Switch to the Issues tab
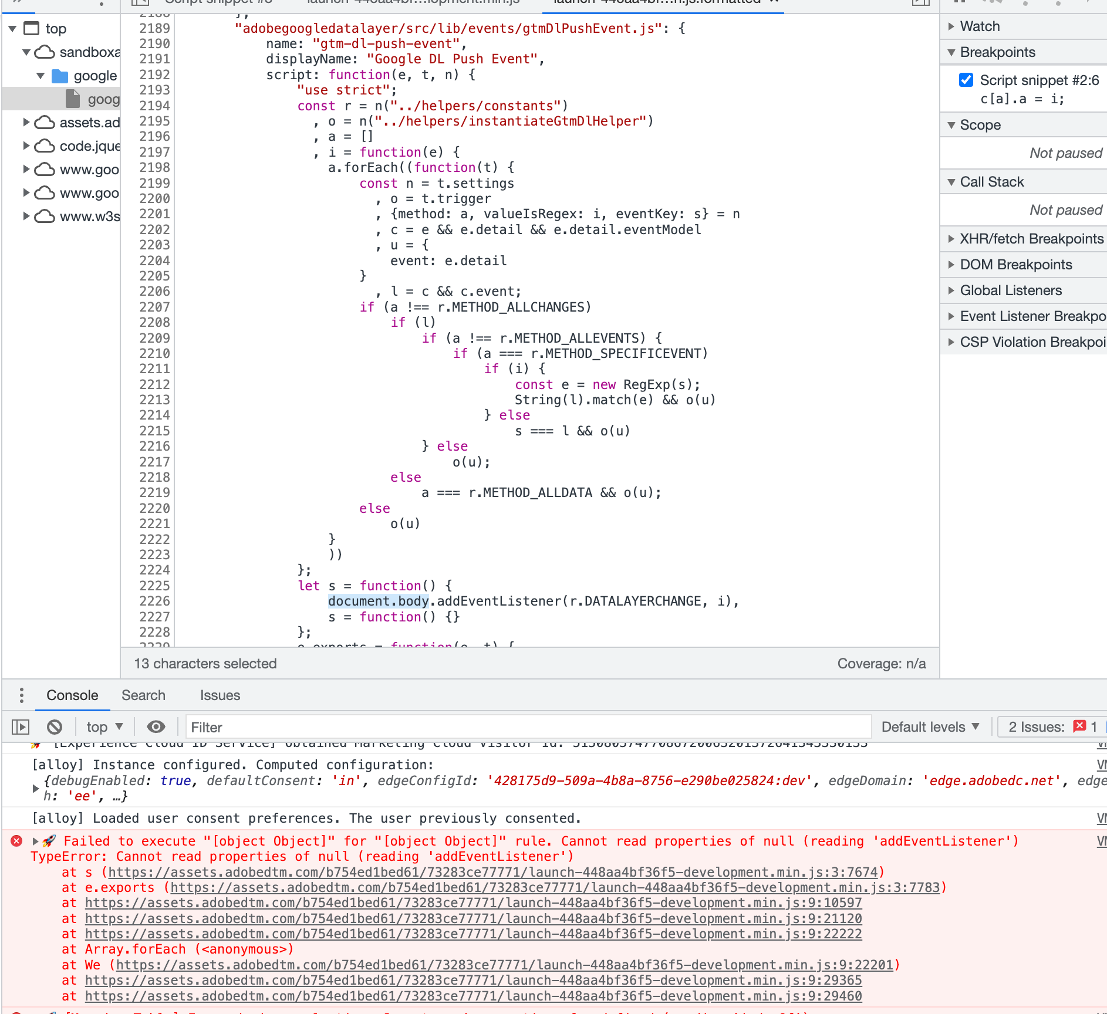 click(219, 695)
